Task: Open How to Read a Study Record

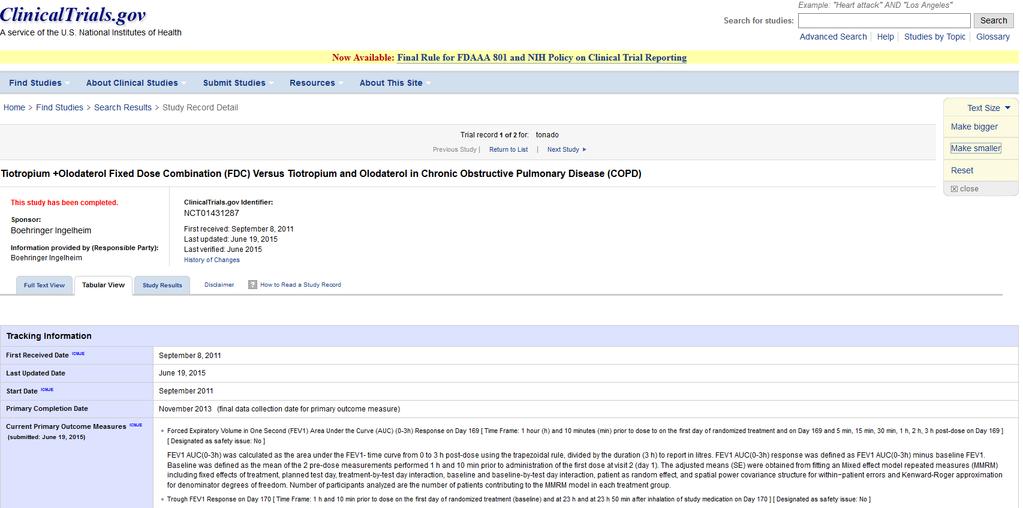Action: coord(300,285)
